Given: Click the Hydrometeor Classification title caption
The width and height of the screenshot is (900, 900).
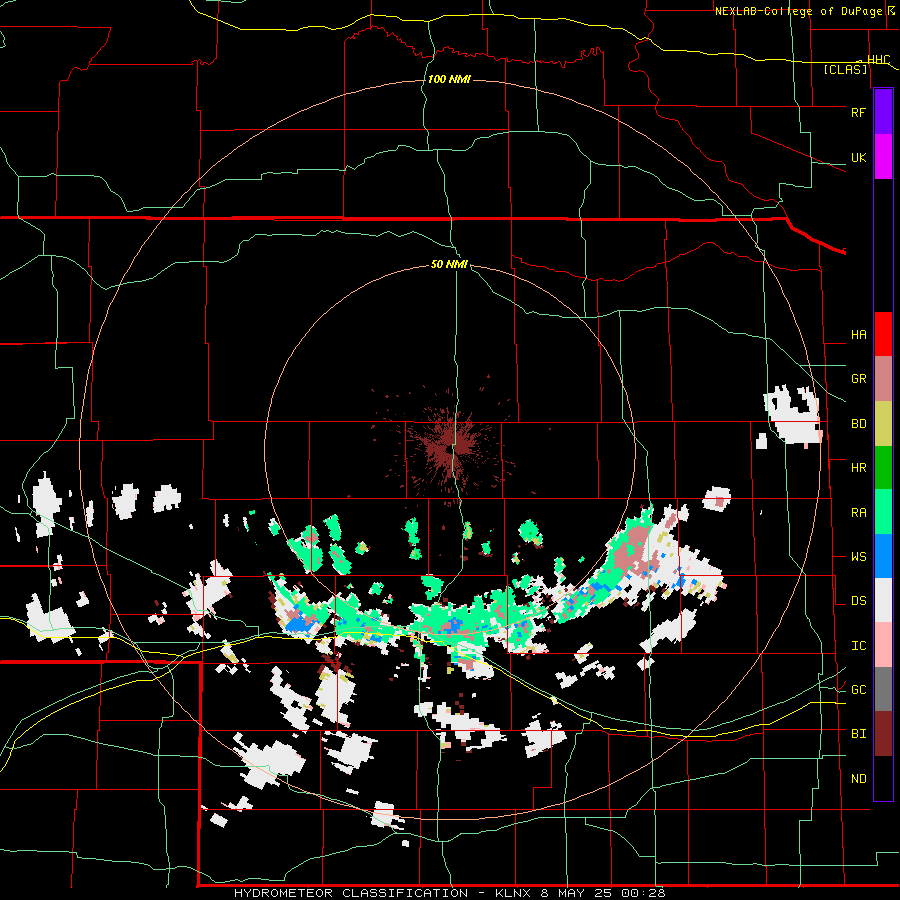Looking at the screenshot, I should coord(449,893).
